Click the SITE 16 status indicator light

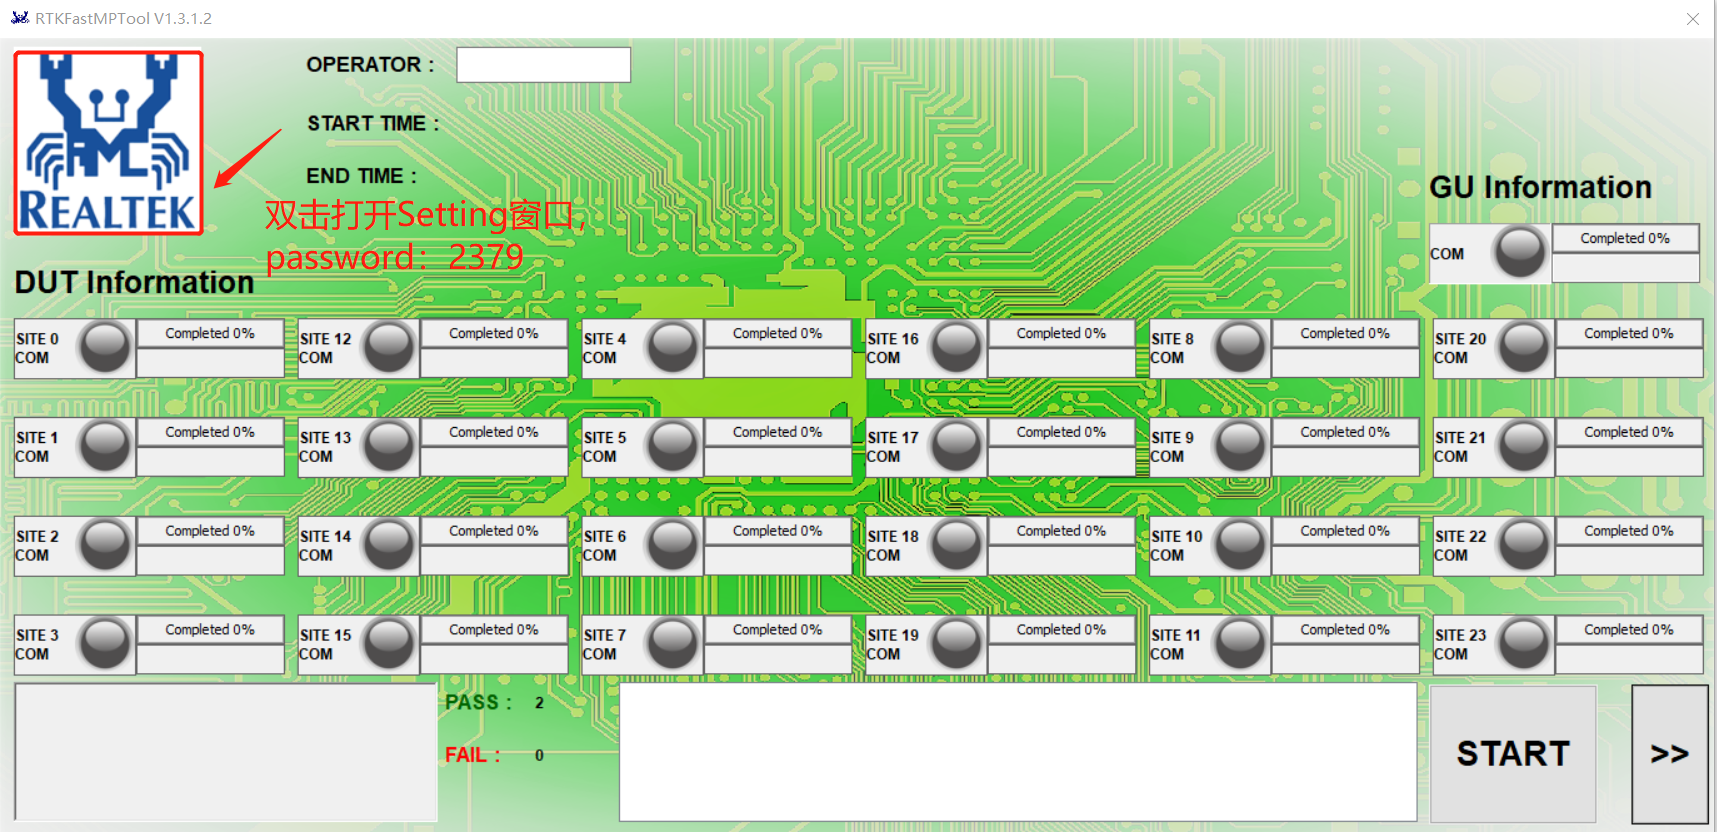956,347
